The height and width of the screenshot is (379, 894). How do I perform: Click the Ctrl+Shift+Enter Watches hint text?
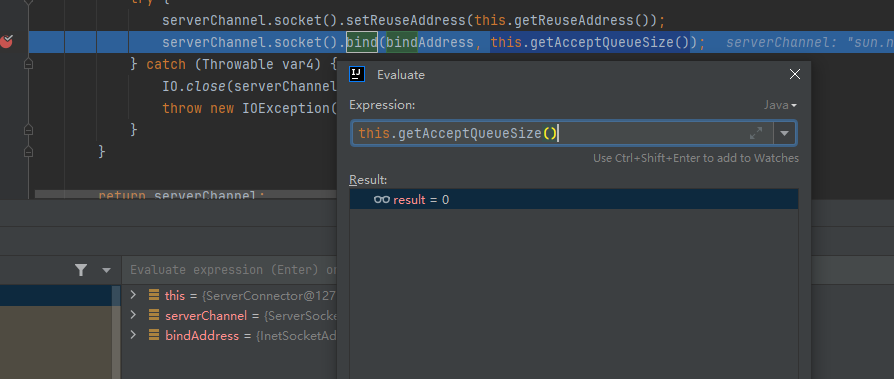tap(696, 158)
